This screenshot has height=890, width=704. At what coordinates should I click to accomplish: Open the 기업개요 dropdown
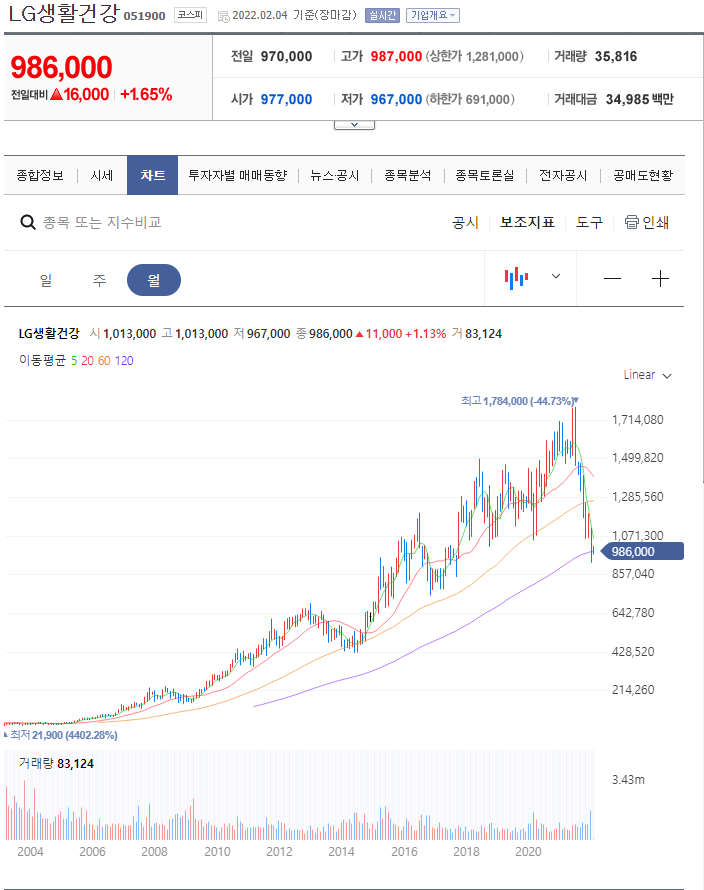click(x=433, y=15)
